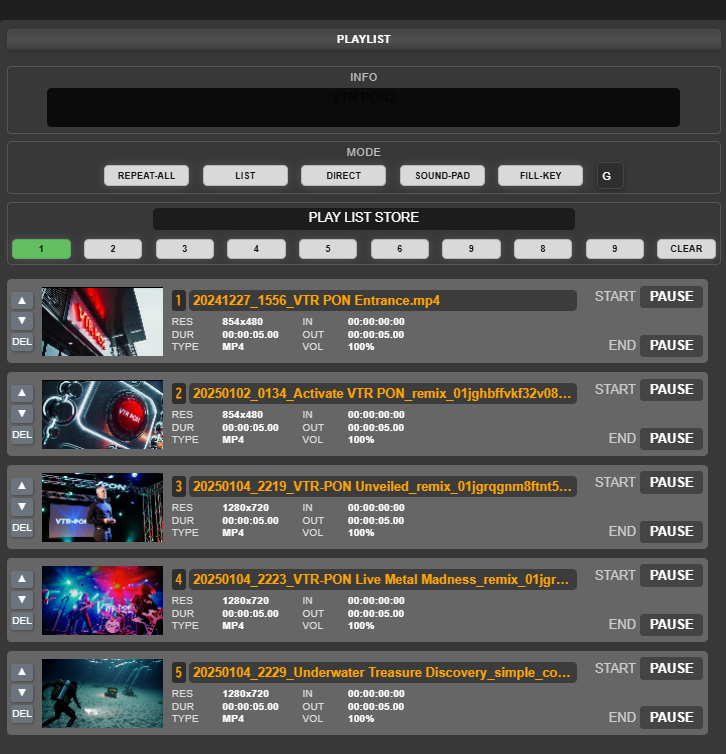
Task: Click the move-up arrow for clip 5
Action: 22,672
